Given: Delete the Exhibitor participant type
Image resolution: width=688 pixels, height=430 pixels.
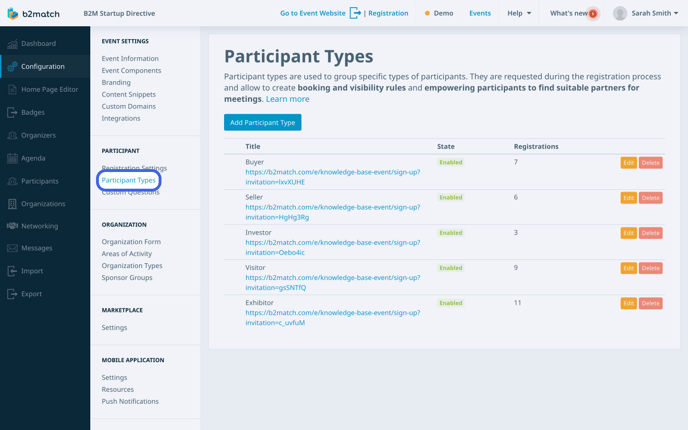Looking at the screenshot, I should (x=650, y=303).
